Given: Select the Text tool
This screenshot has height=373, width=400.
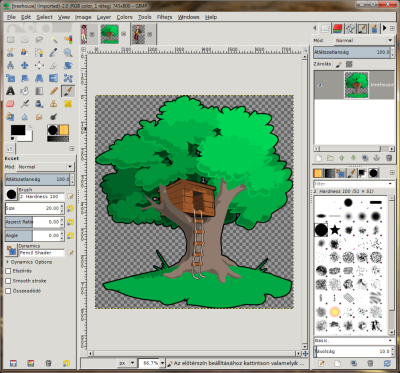Looking at the screenshot, I should point(11,91).
